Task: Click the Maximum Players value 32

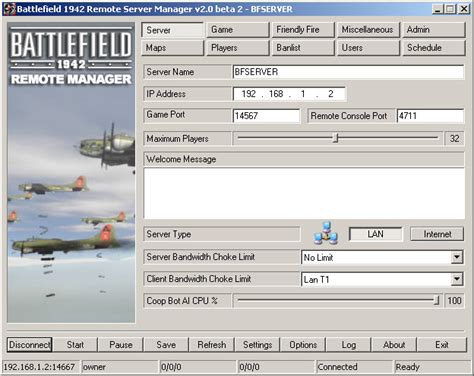Action: coord(454,138)
